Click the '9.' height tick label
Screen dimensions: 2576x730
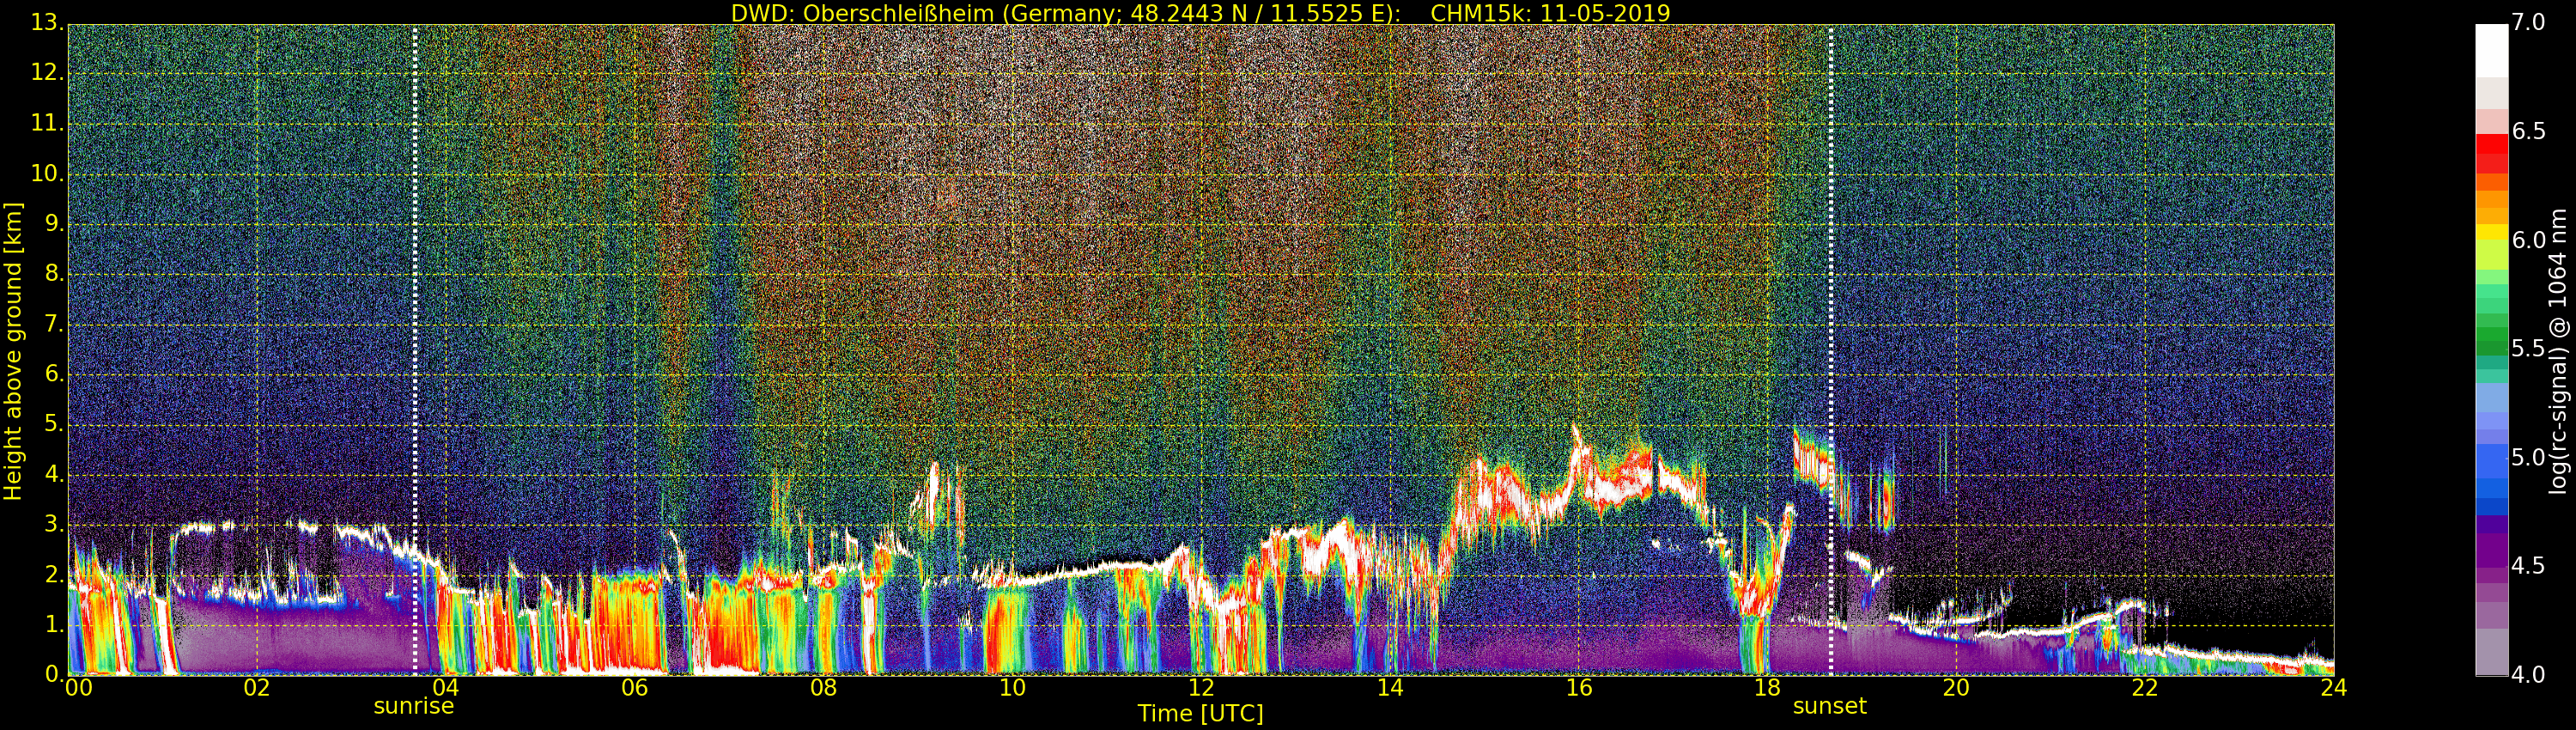click(x=54, y=224)
